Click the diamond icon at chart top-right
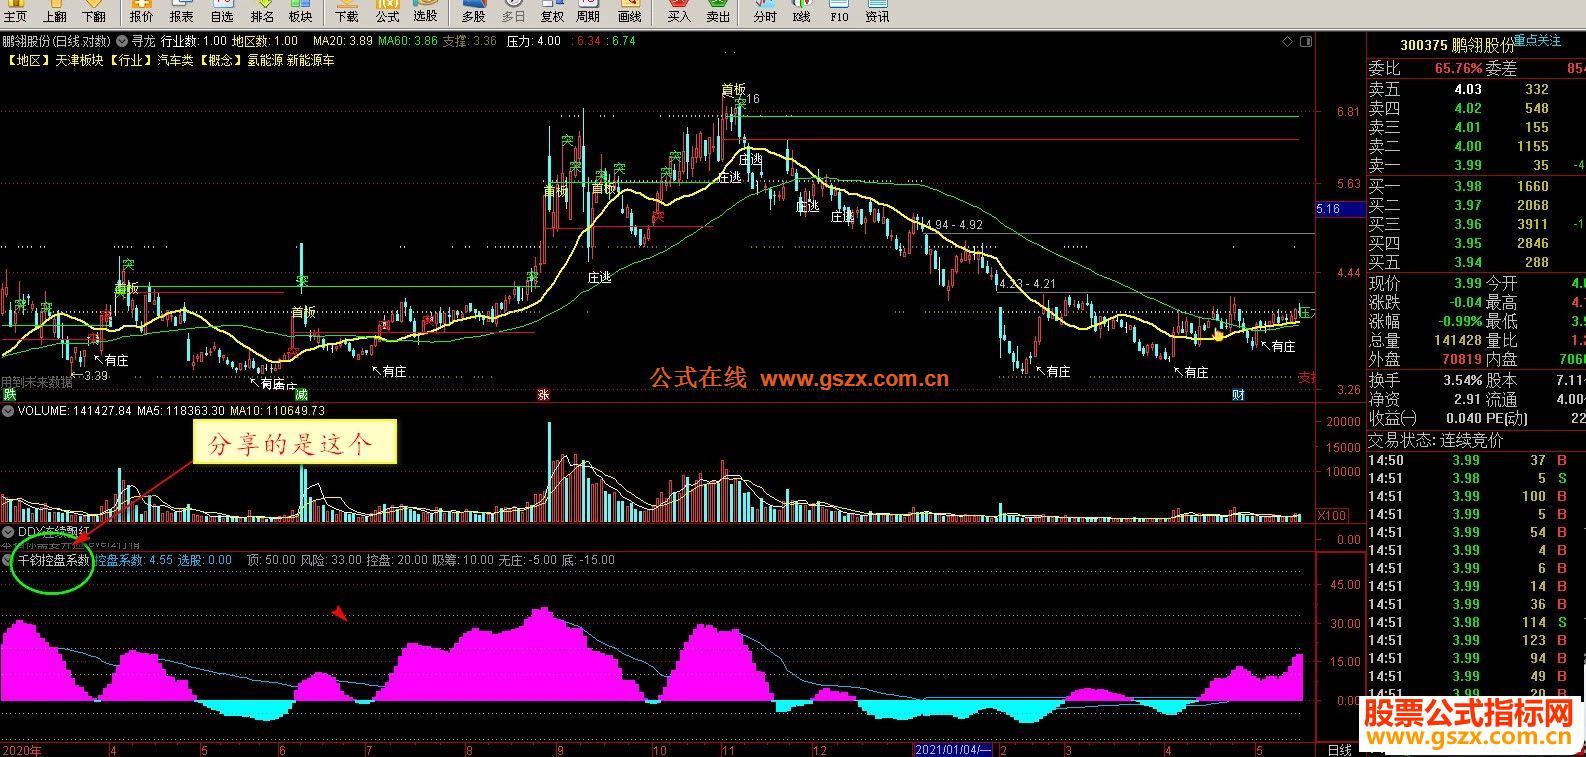This screenshot has height=757, width=1586. (1288, 42)
